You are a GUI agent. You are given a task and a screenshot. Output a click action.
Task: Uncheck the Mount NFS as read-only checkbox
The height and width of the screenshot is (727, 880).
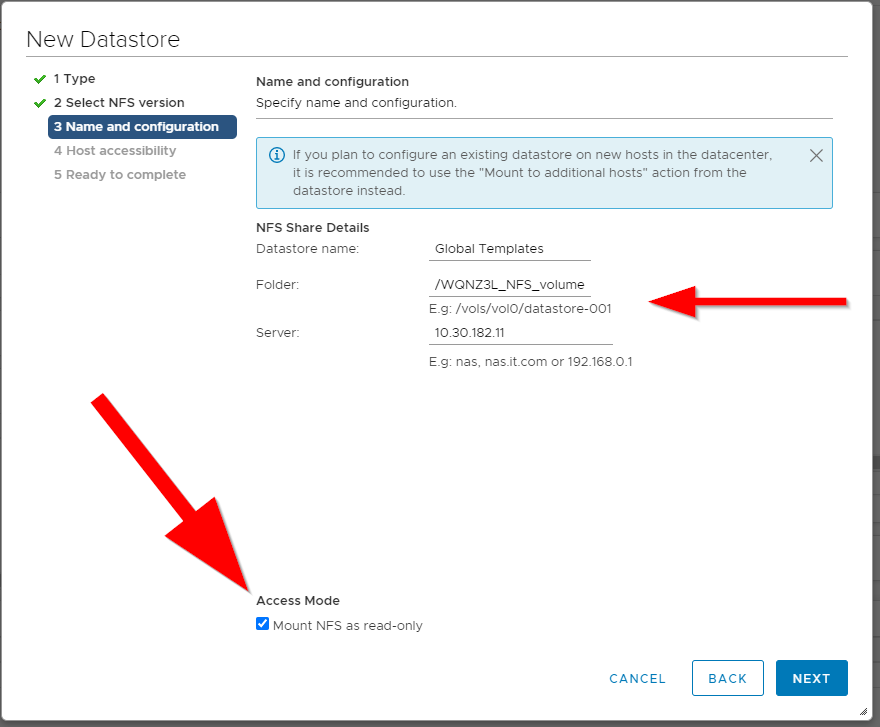pos(262,624)
